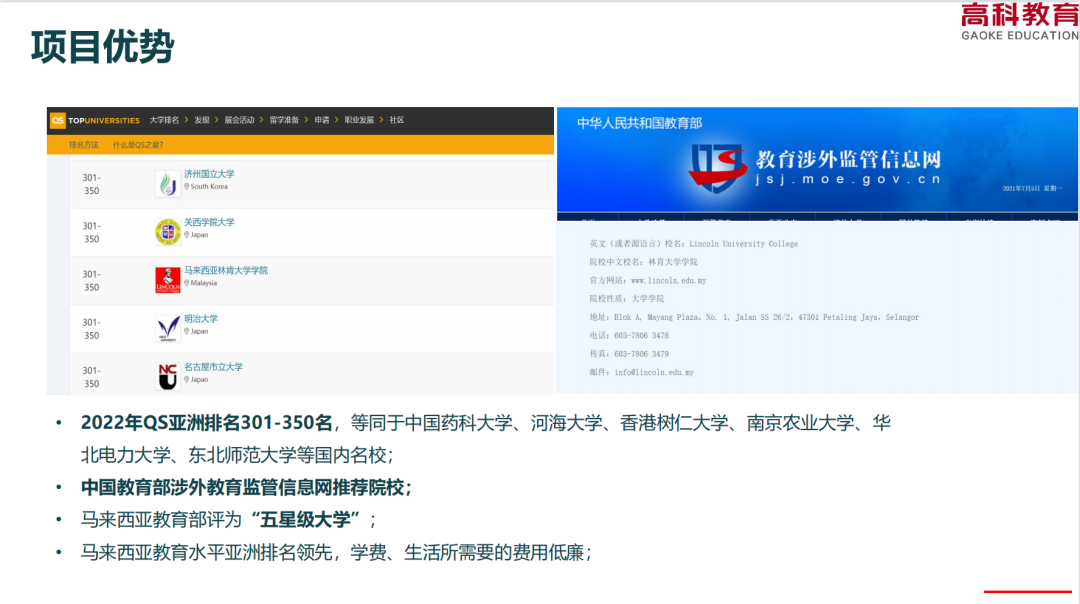Click the Malaysia location text
The width and height of the screenshot is (1080, 604).
coord(203,283)
